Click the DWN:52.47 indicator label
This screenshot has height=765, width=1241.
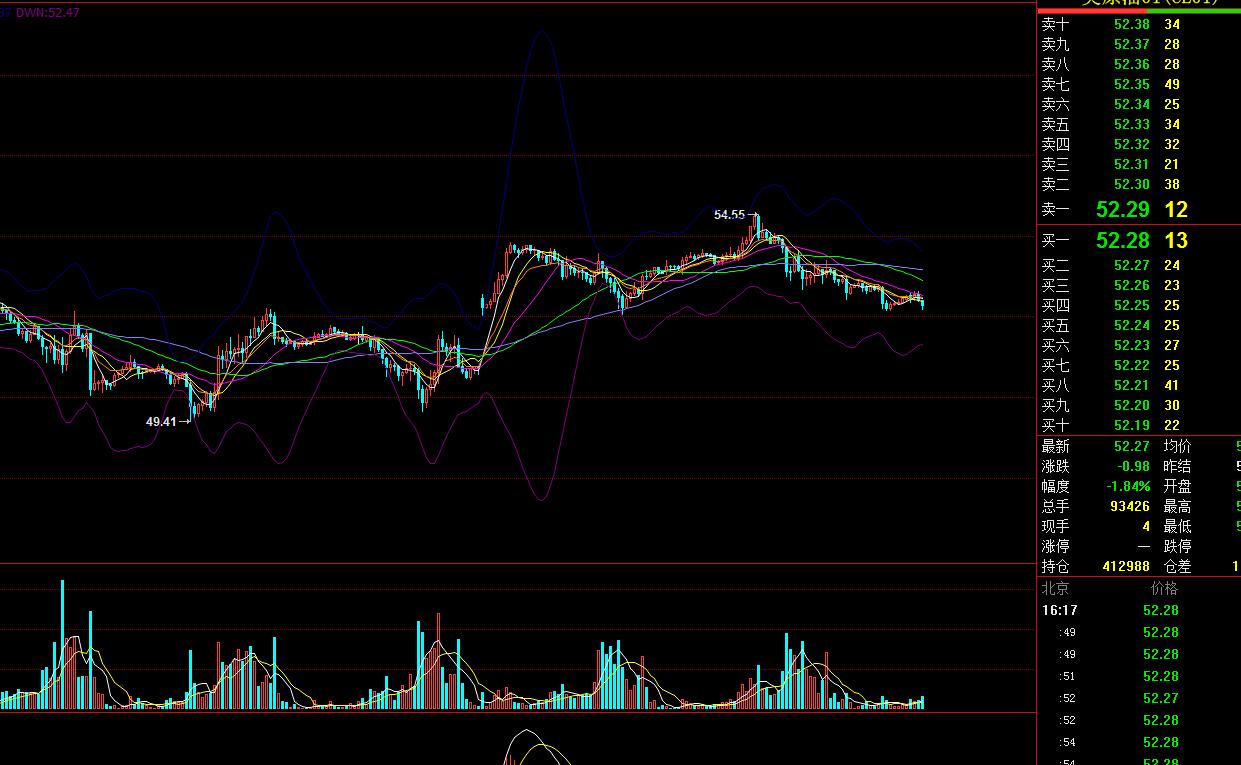[48, 13]
